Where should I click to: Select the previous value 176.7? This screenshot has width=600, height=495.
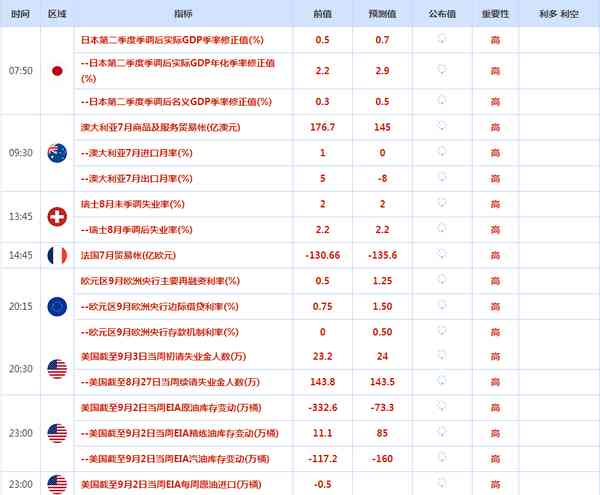pos(323,127)
